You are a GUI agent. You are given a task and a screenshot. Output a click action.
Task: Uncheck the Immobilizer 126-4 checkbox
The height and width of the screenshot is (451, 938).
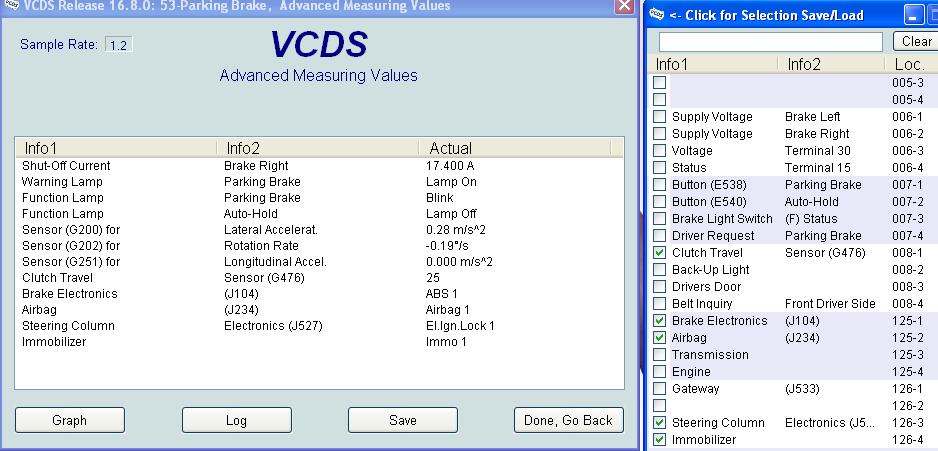pyautogui.click(x=659, y=440)
